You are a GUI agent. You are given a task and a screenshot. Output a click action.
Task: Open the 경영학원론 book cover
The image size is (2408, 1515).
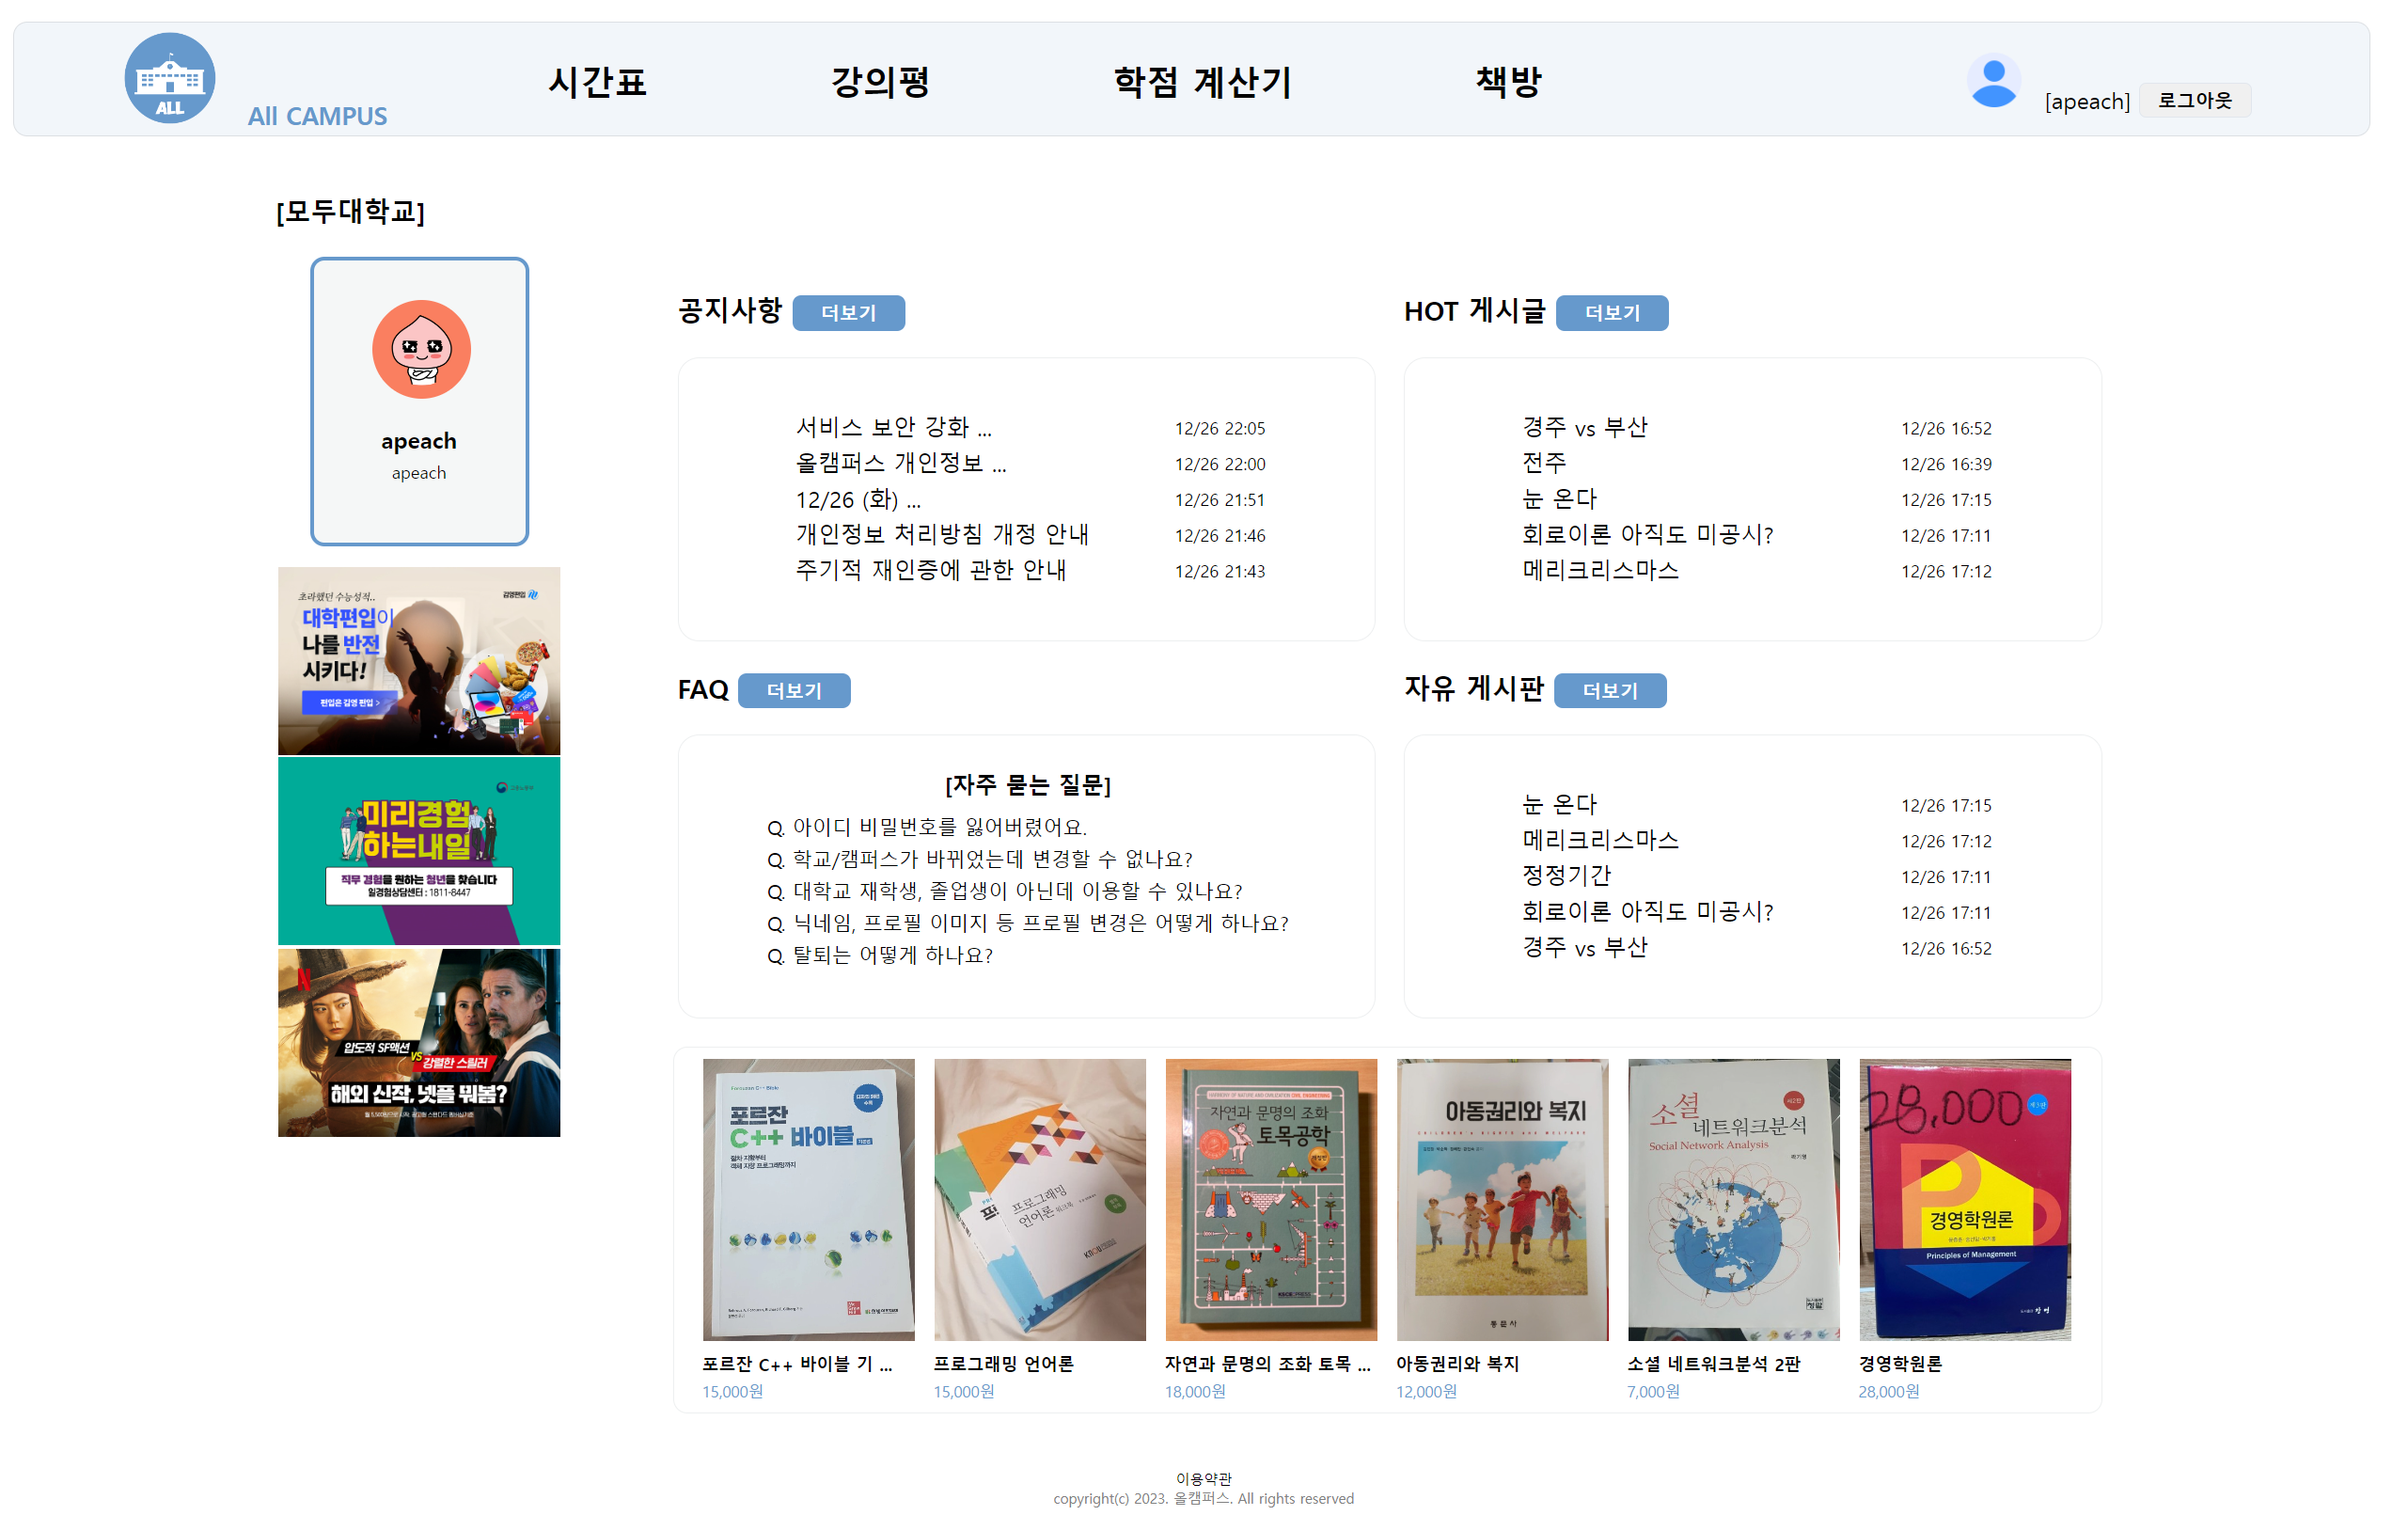click(x=1965, y=1199)
